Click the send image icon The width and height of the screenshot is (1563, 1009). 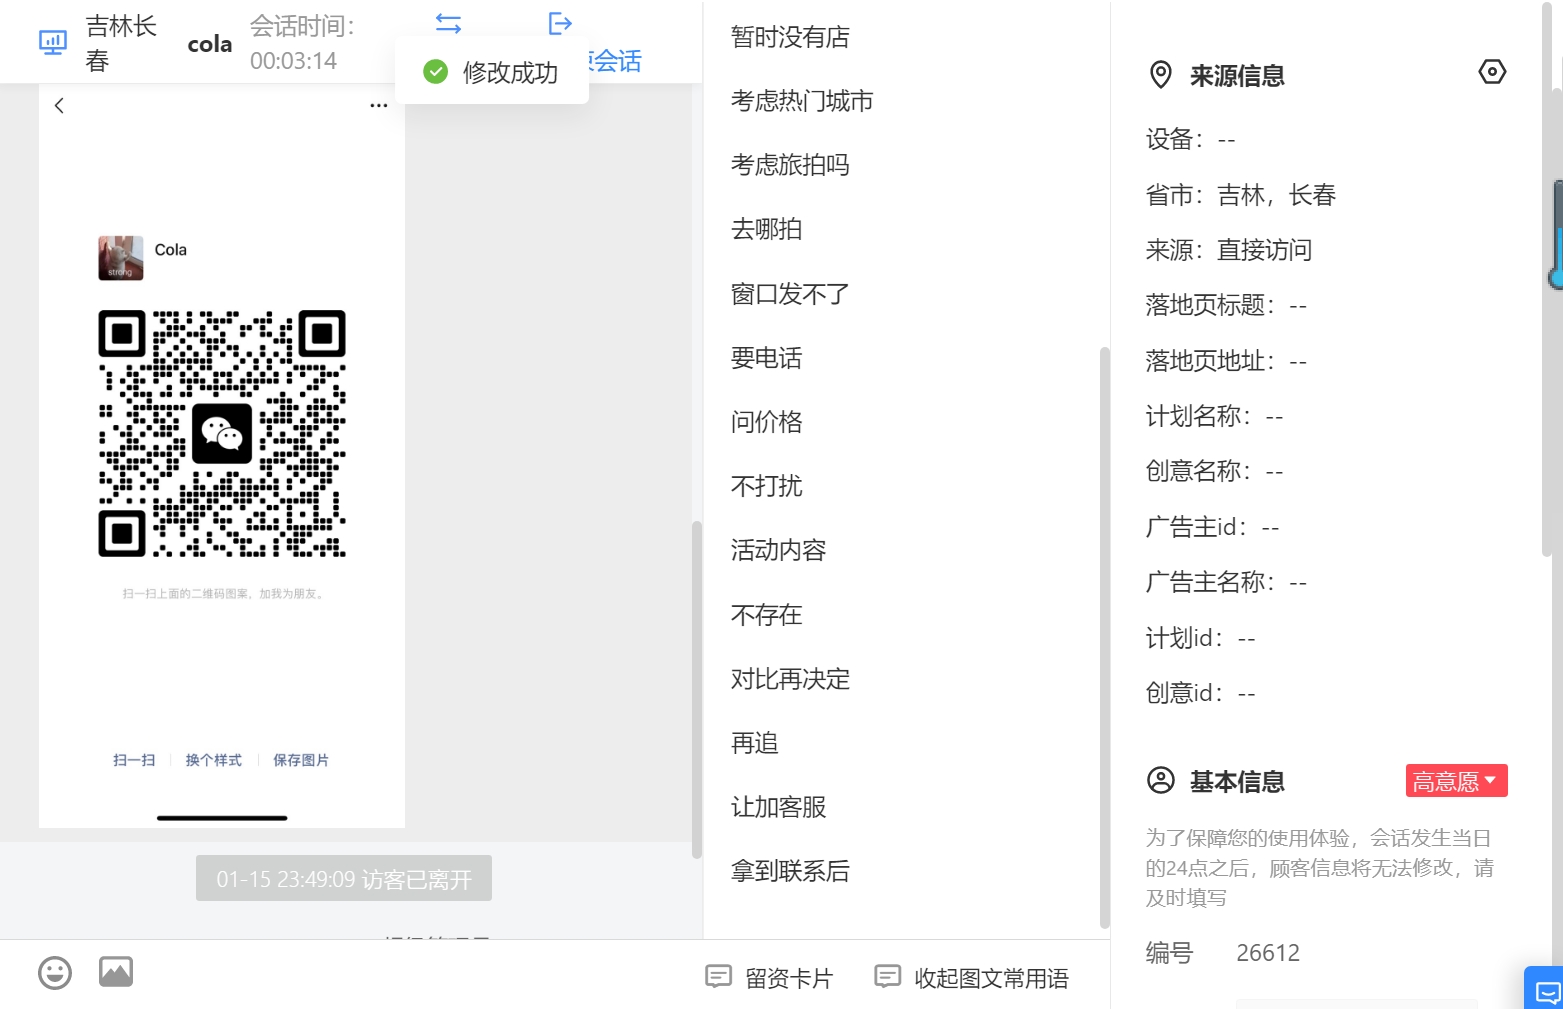pos(116,971)
